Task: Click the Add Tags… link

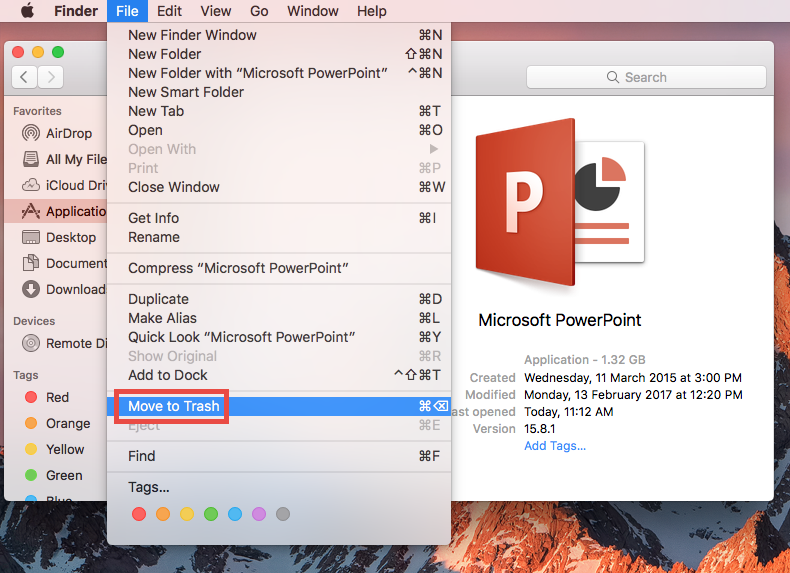Action: [x=555, y=446]
